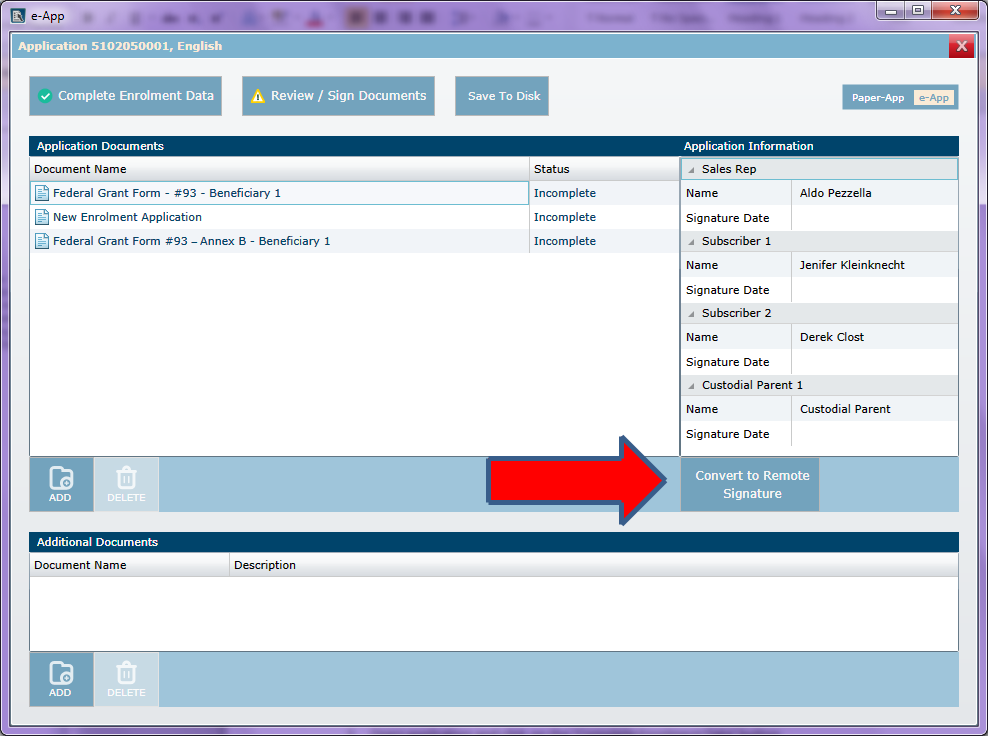Click the Add folder icon under Additional Documents
988x736 pixels.
(61, 674)
